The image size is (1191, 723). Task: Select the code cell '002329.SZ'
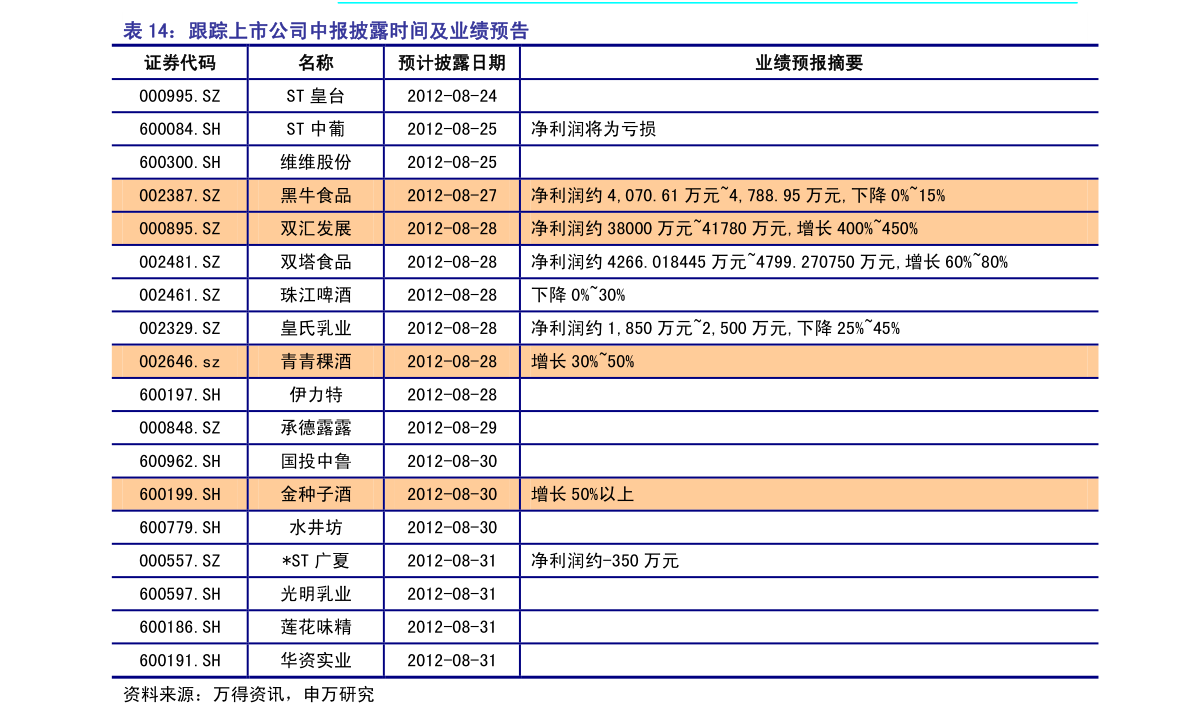coord(180,329)
